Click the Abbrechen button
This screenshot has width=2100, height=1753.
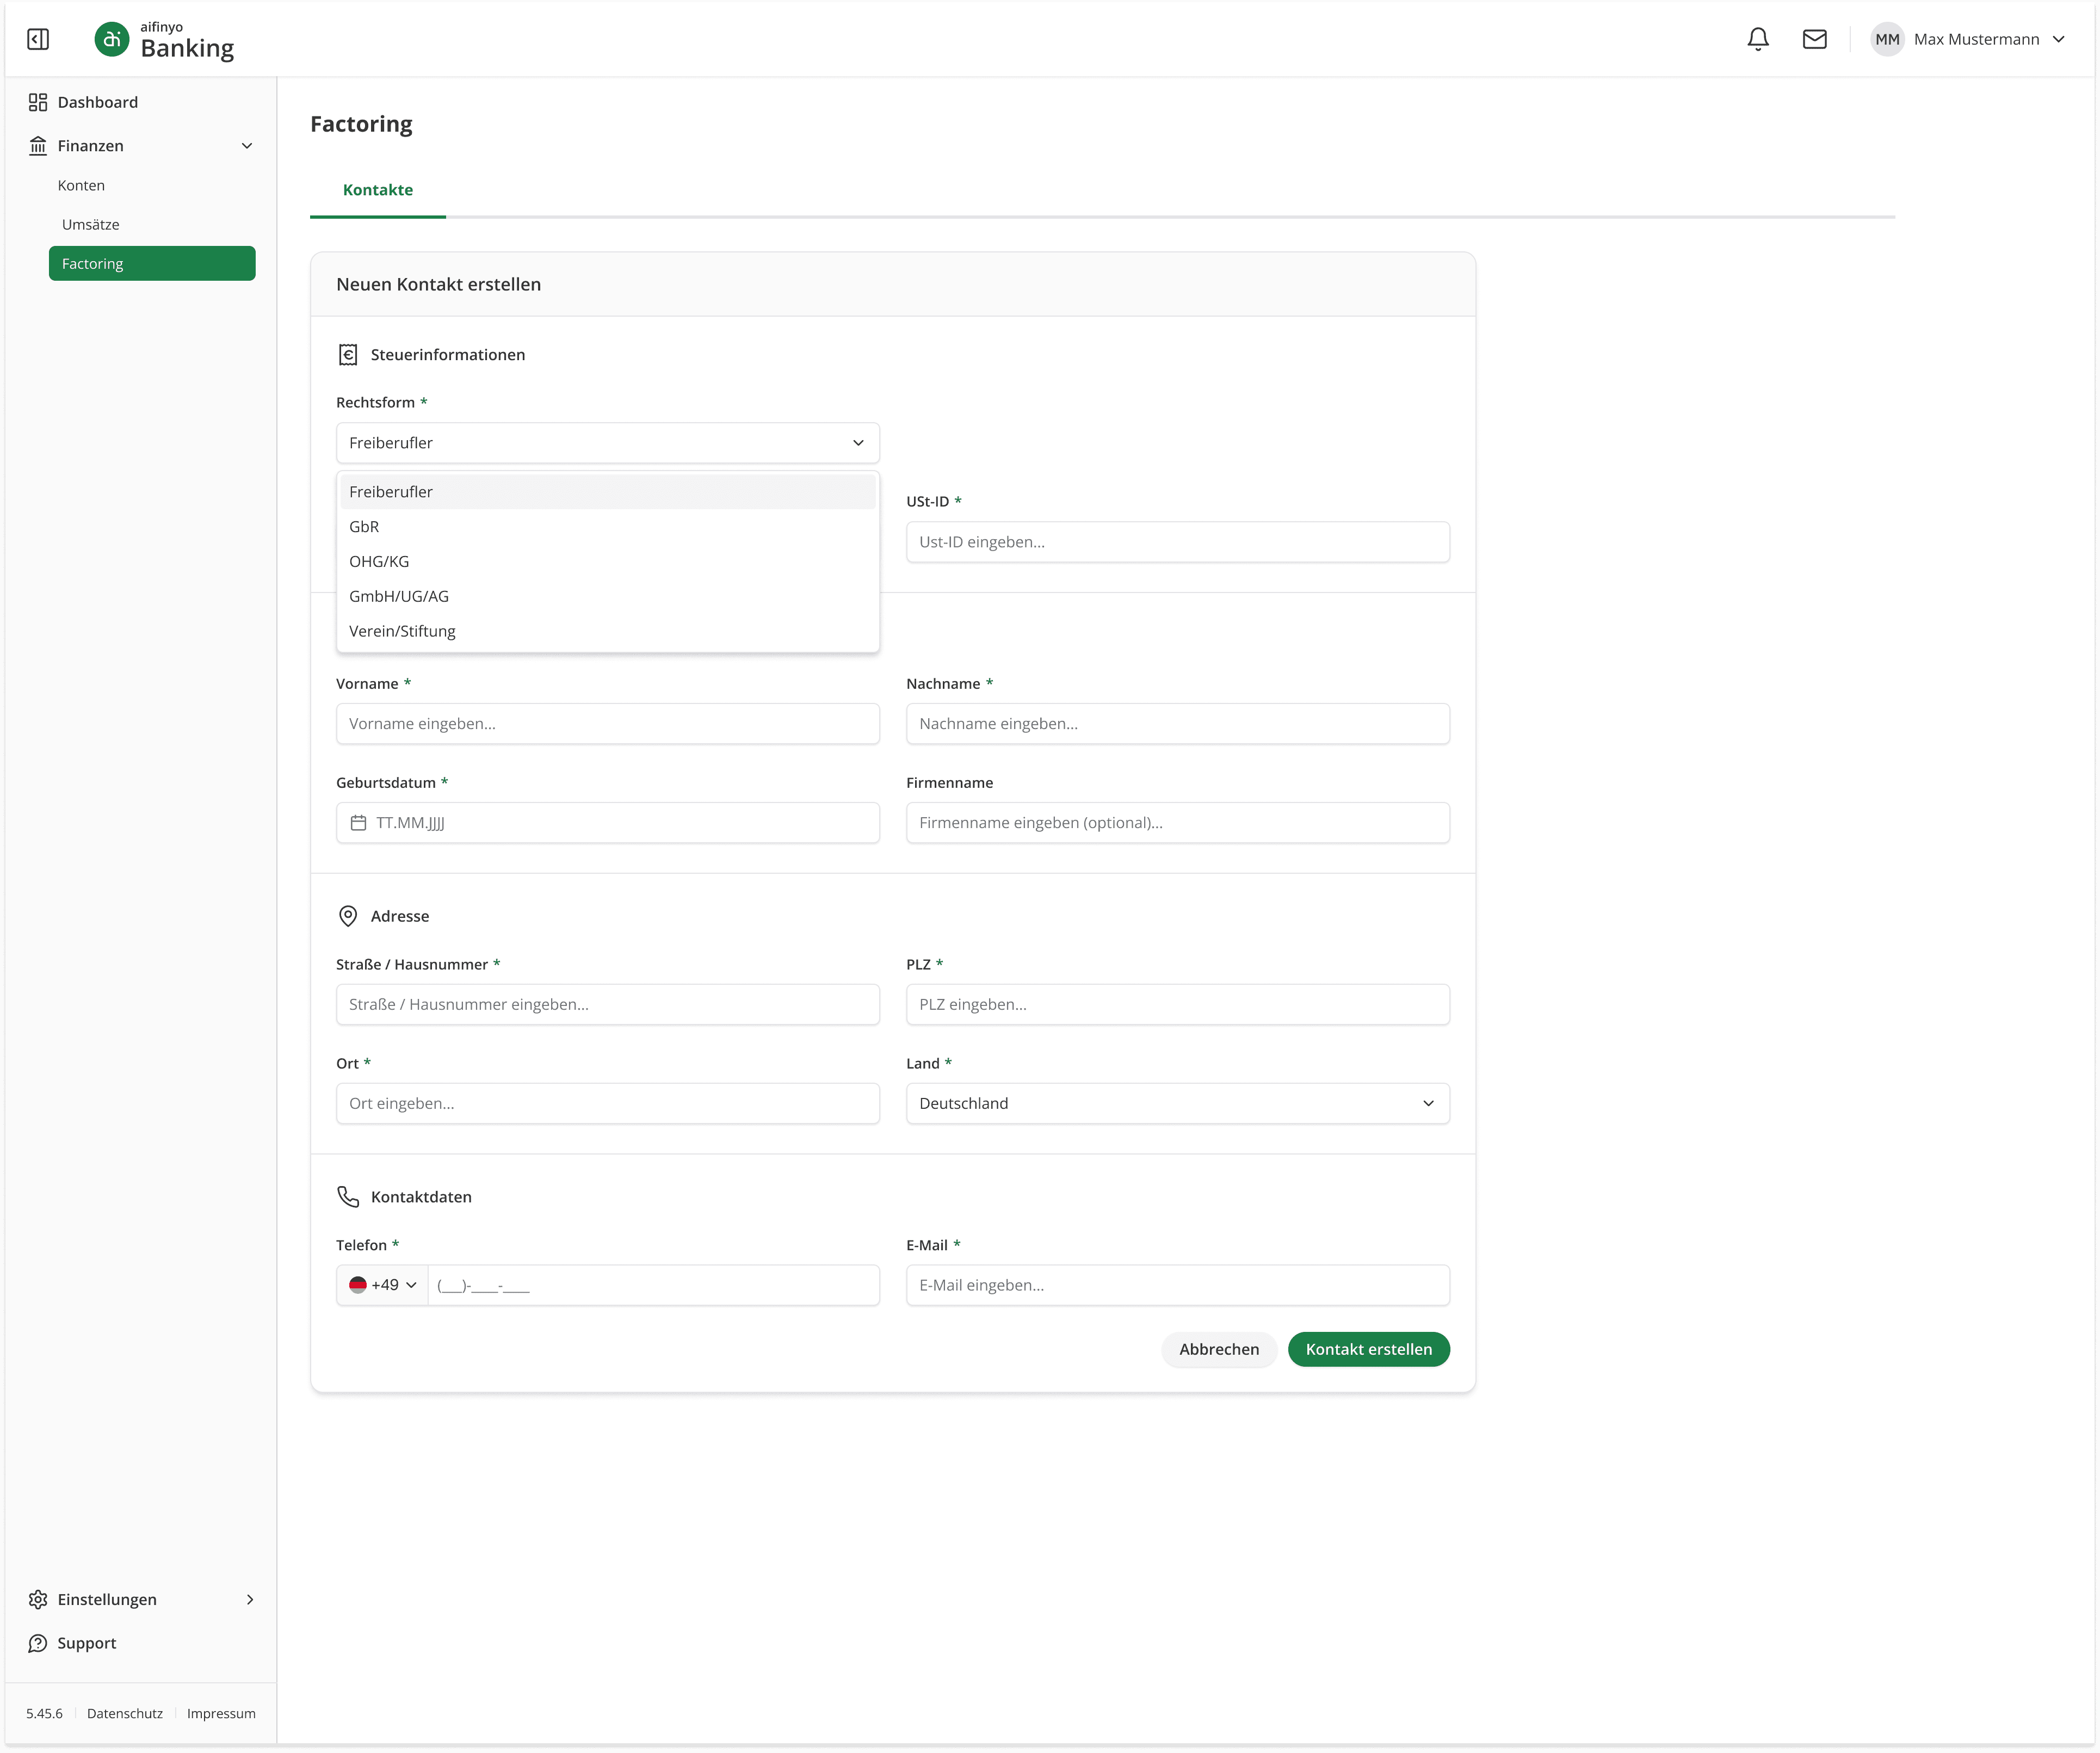pos(1218,1349)
